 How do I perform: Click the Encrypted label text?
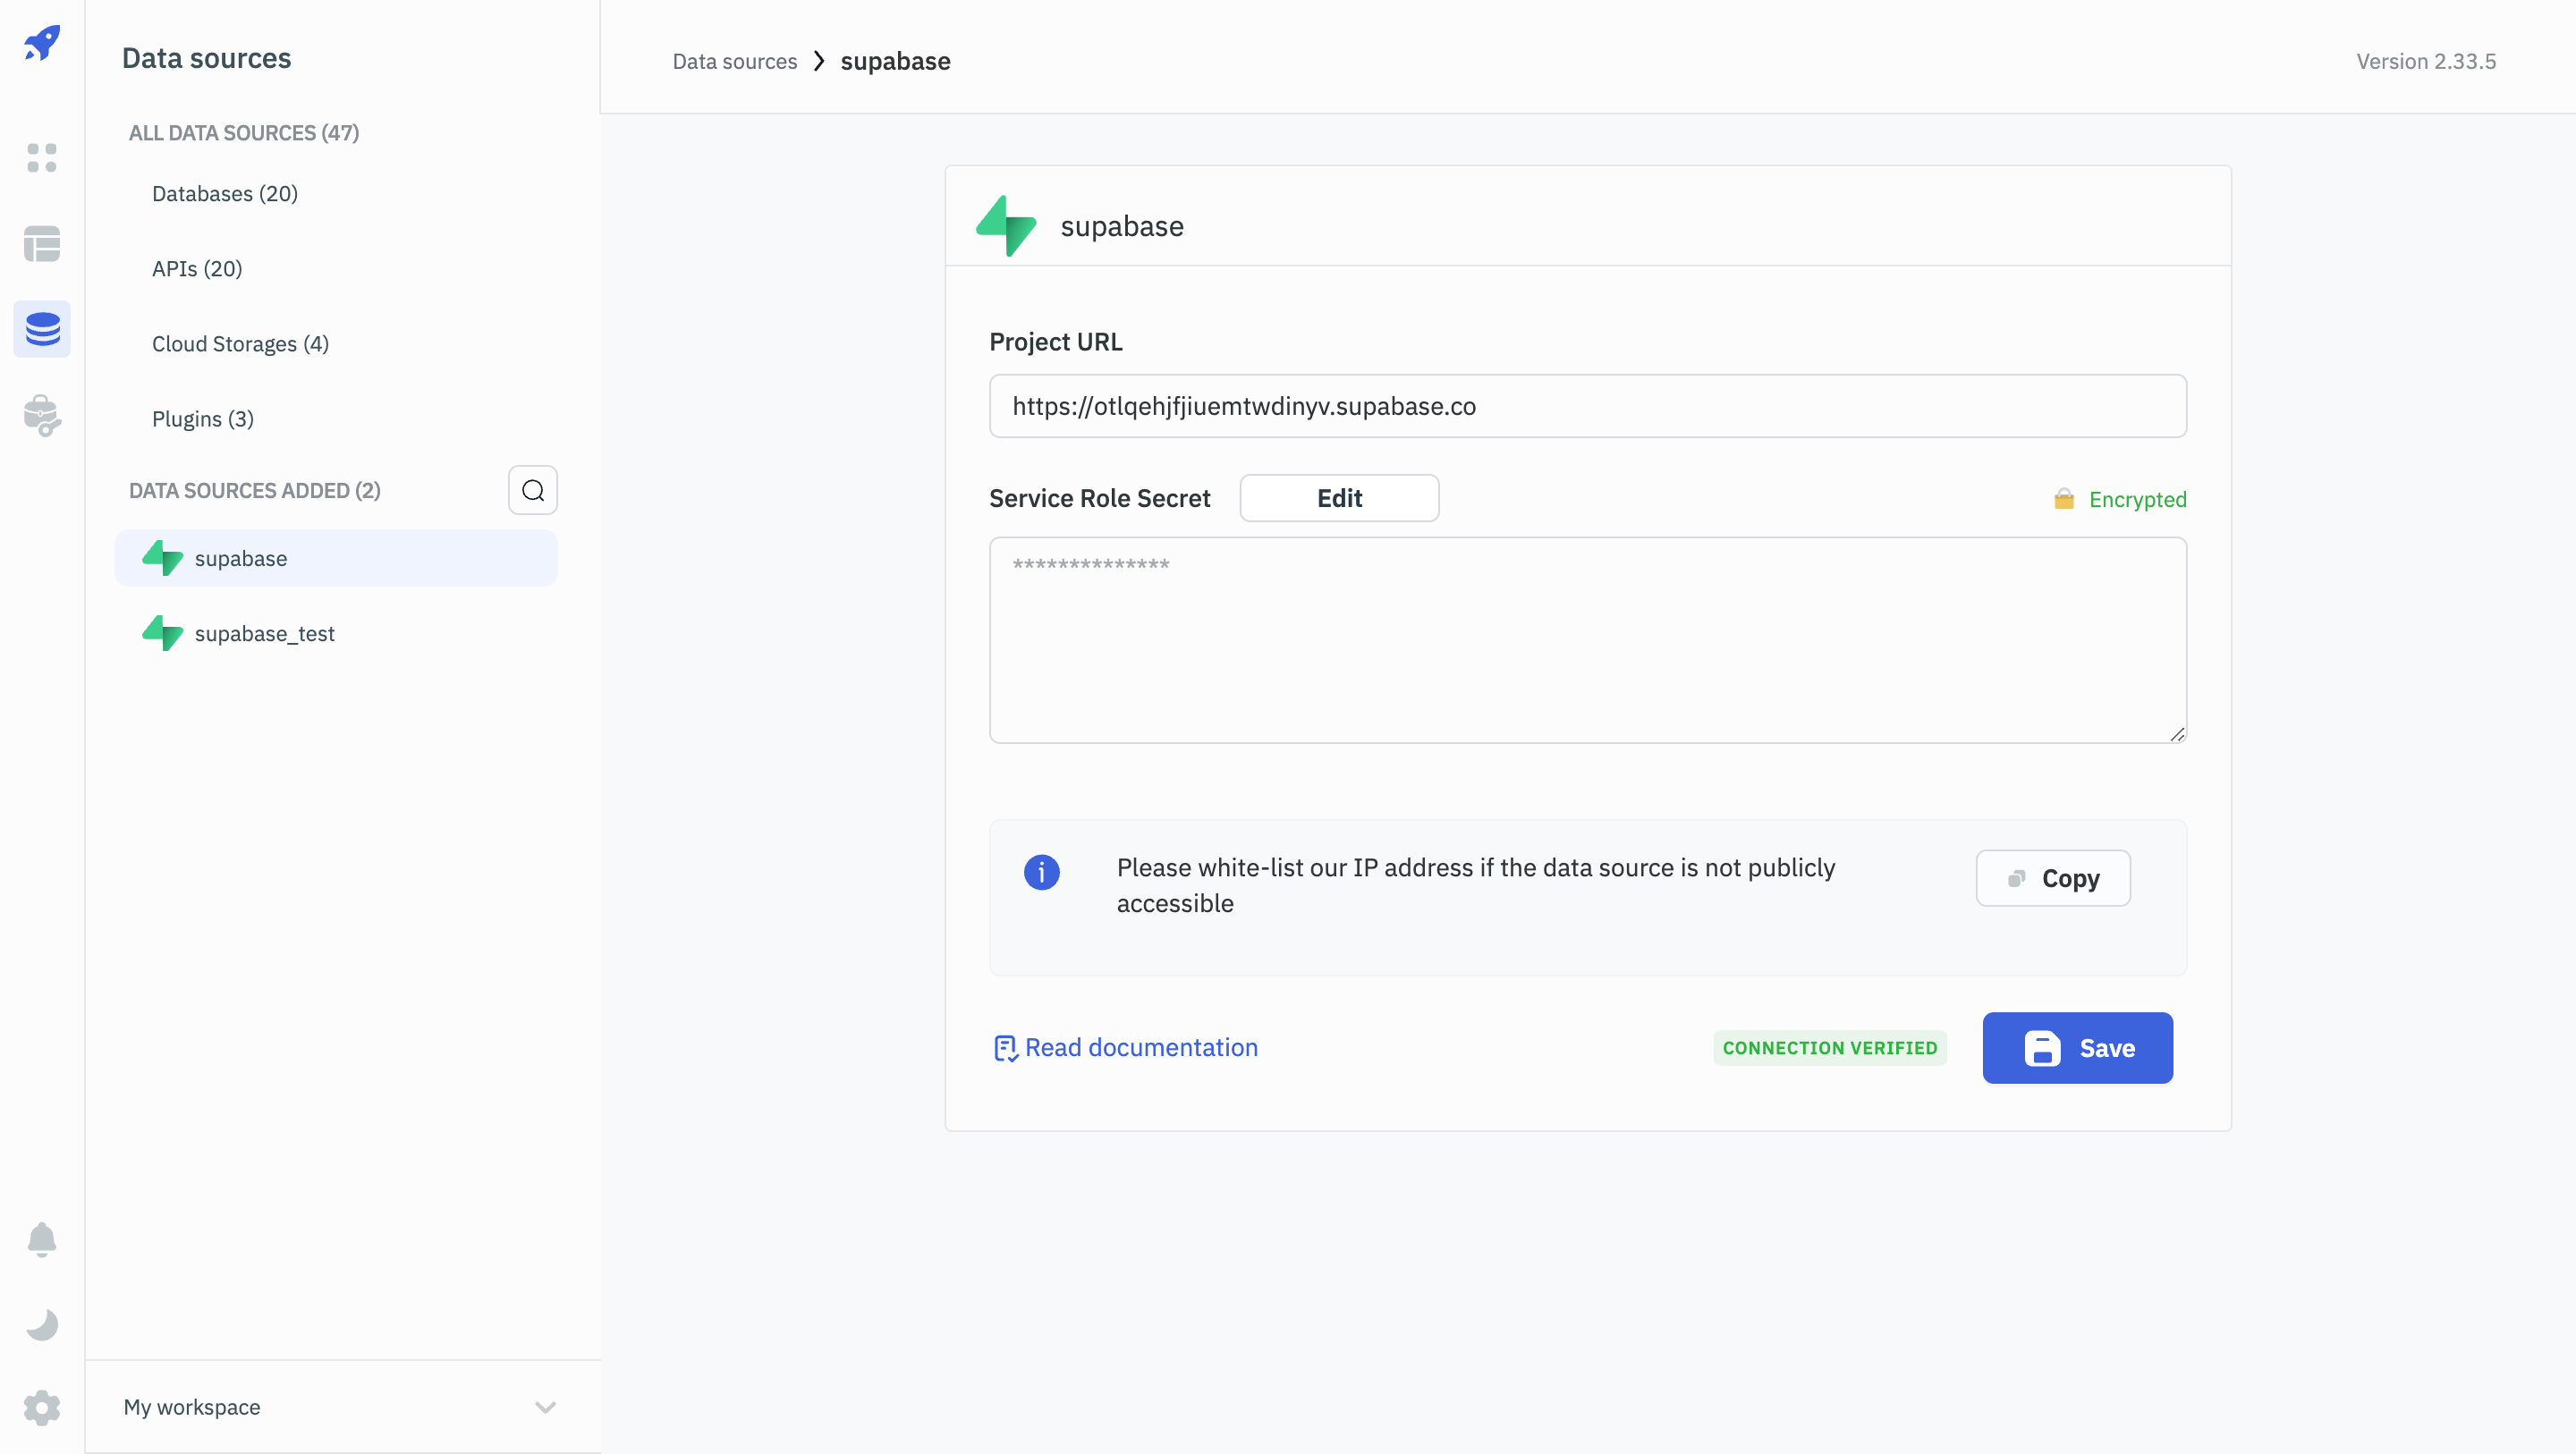[2138, 499]
